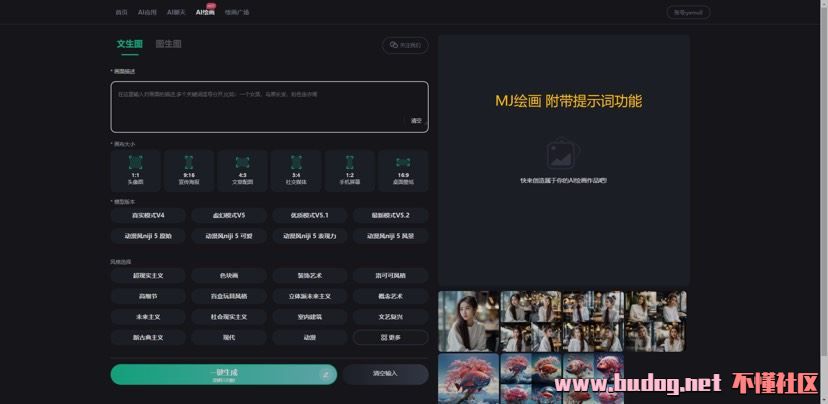Toggle the 色块画 style
Image resolution: width=828 pixels, height=404 pixels.
229,276
